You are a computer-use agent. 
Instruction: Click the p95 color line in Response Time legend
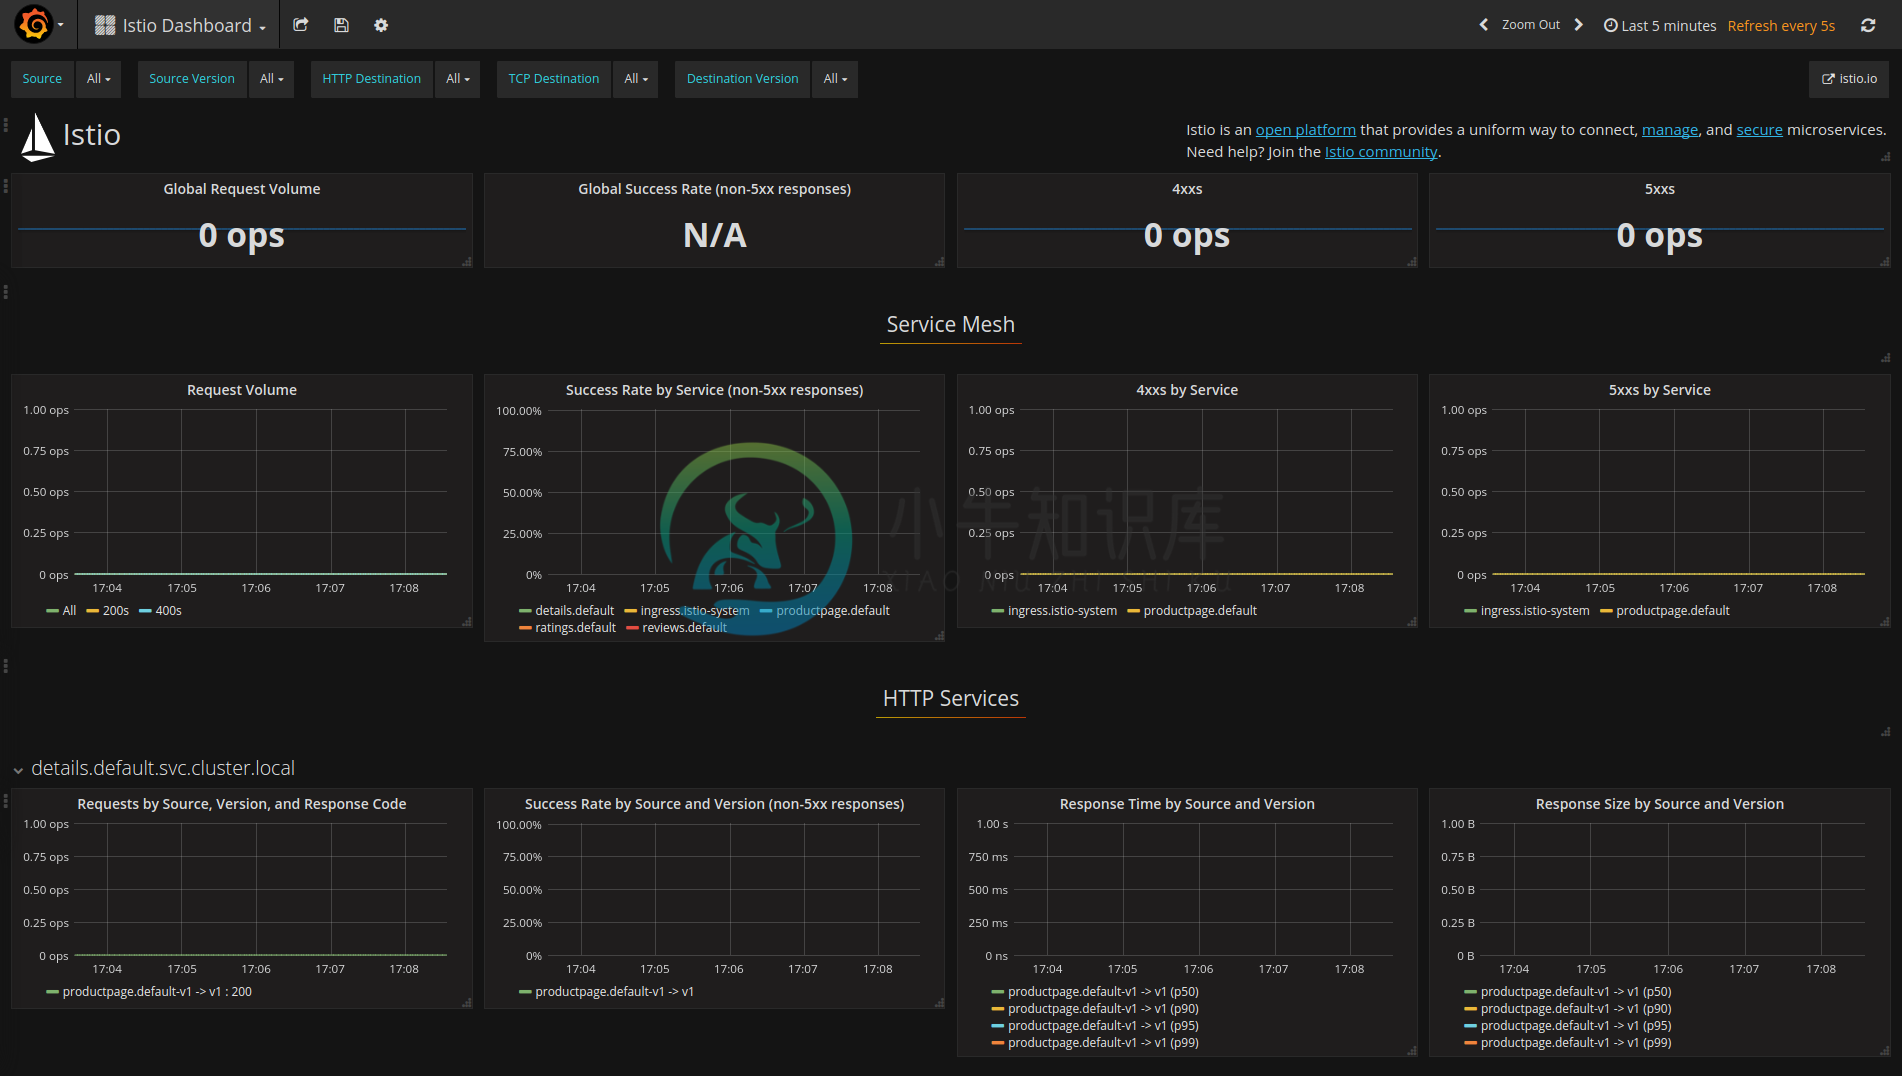point(997,1026)
